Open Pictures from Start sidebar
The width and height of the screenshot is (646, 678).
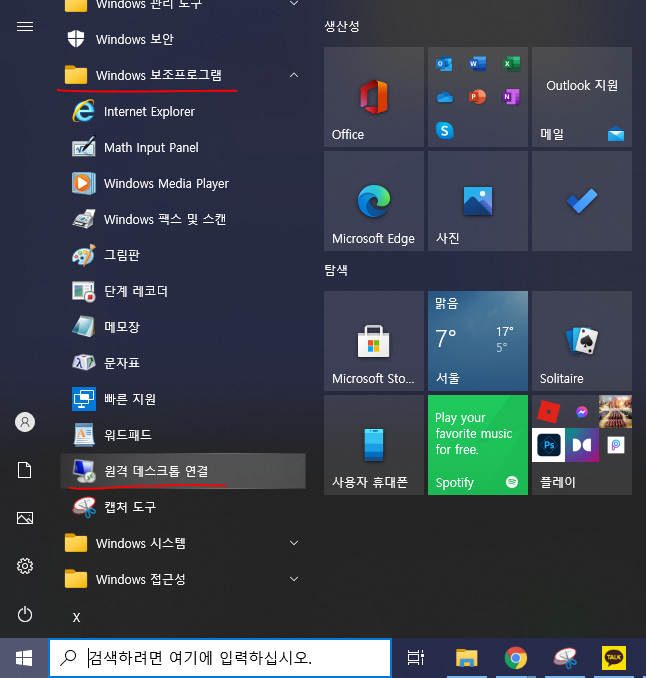pos(25,518)
